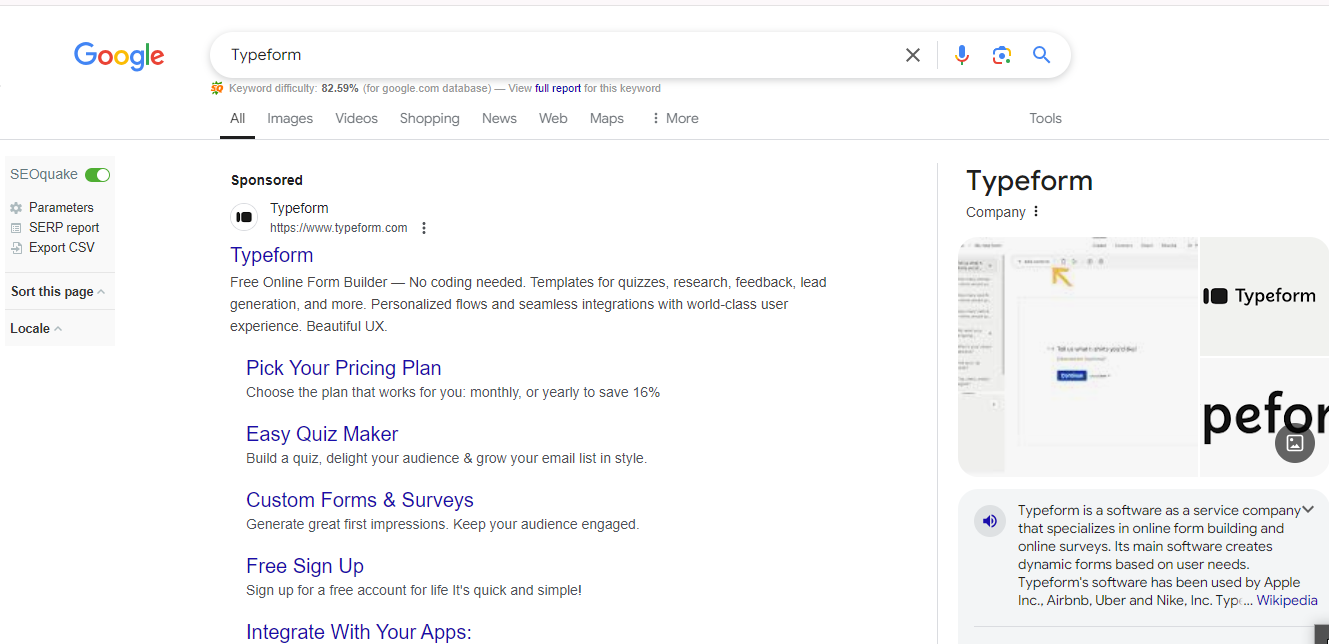Open the Typeform editor screenshot thumbnail
Screen dimensions: 1329x644
click(x=1077, y=356)
